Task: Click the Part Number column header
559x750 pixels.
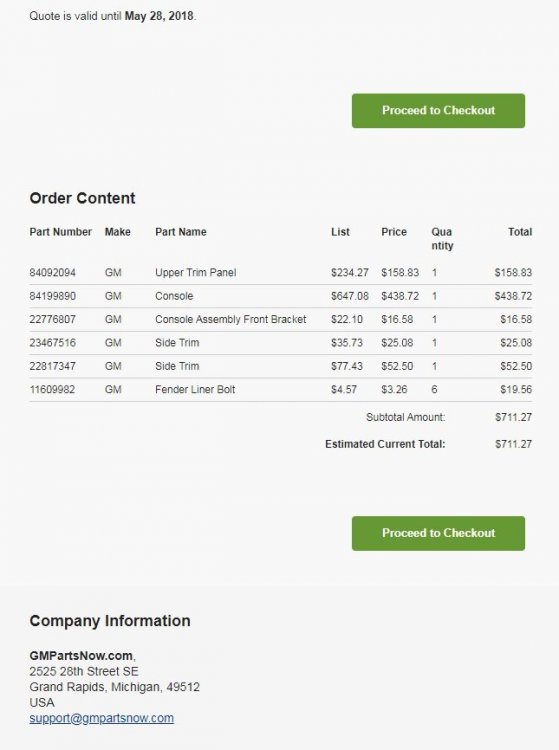Action: click(x=61, y=232)
